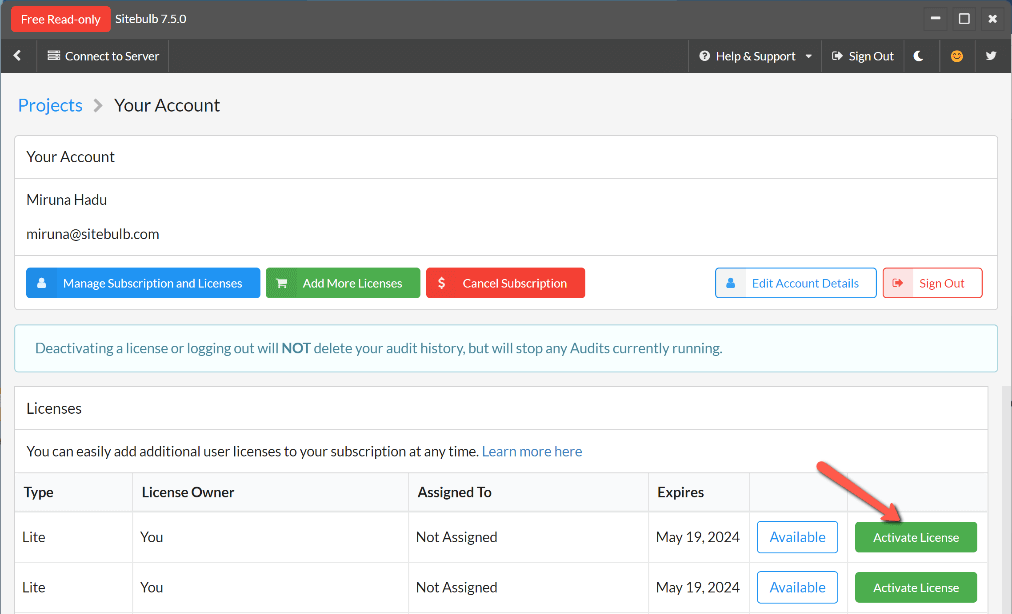This screenshot has width=1012, height=614.
Task: Click first row's May 19, 2024 cell
Action: 698,537
